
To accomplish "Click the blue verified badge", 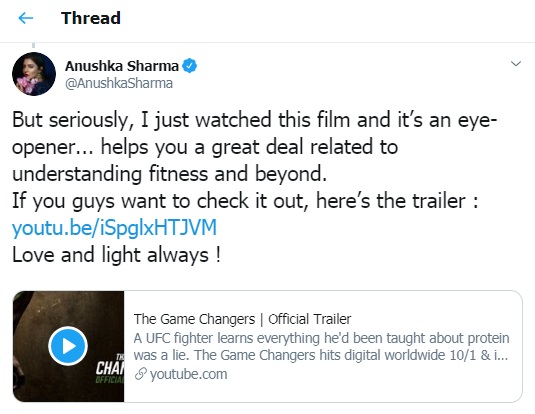I will [189, 66].
